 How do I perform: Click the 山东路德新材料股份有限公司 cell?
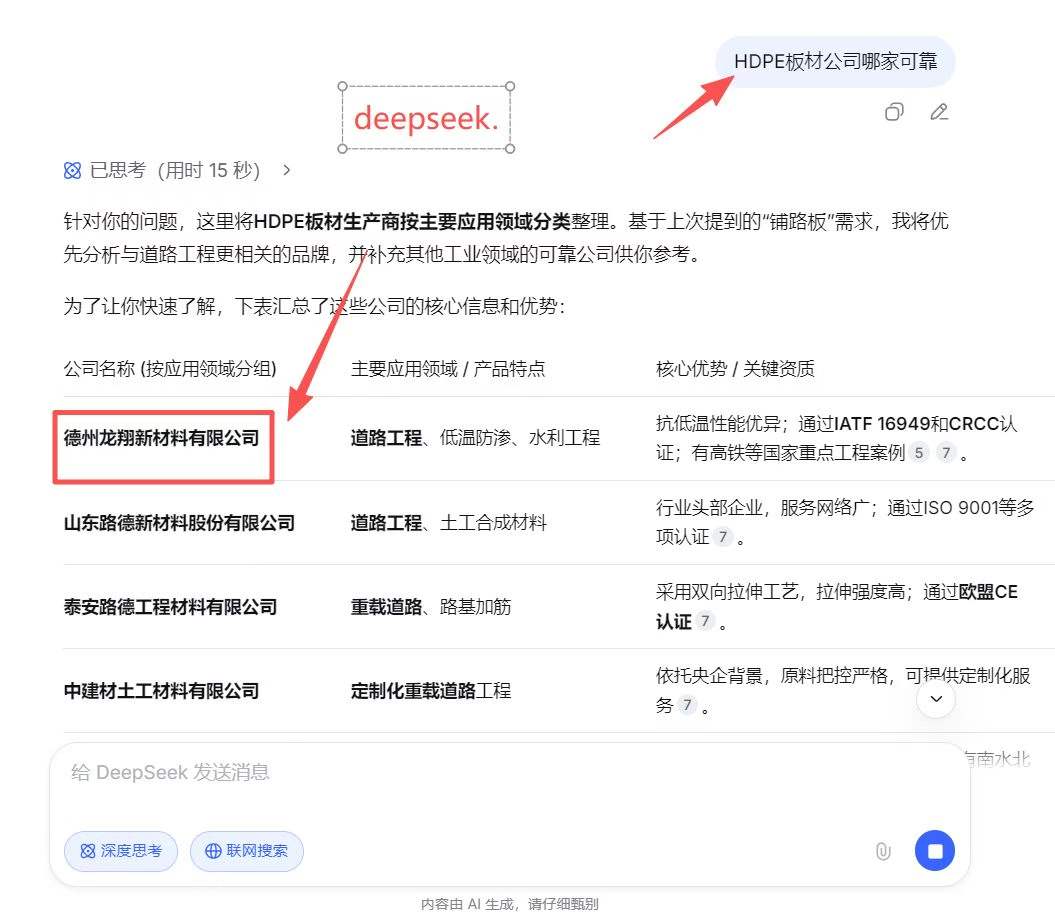point(179,523)
